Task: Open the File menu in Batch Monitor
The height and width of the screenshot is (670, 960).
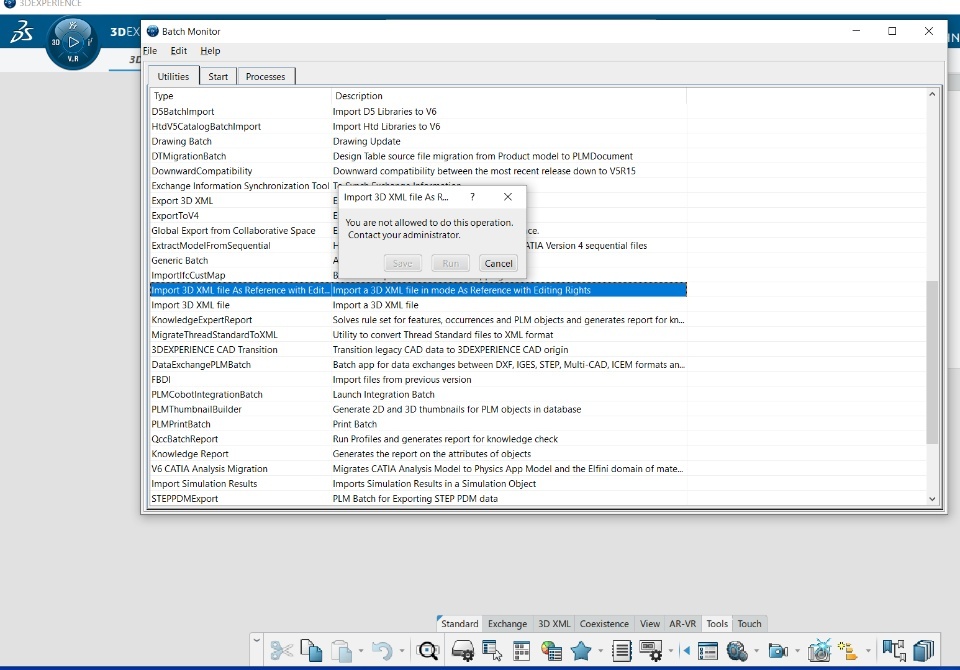Action: coord(150,51)
